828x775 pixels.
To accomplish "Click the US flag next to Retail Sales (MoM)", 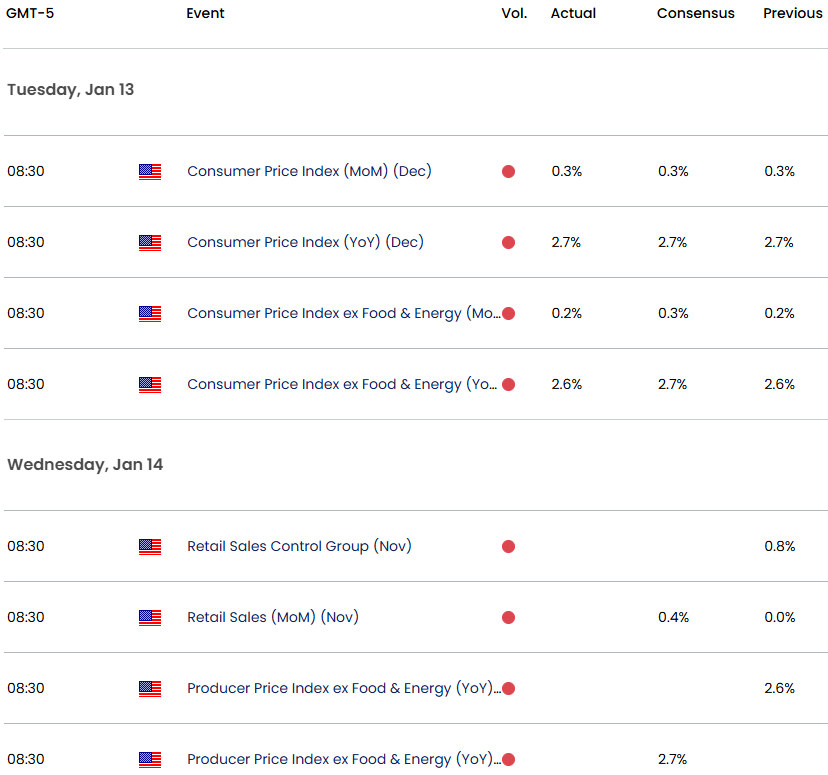I will [150, 618].
